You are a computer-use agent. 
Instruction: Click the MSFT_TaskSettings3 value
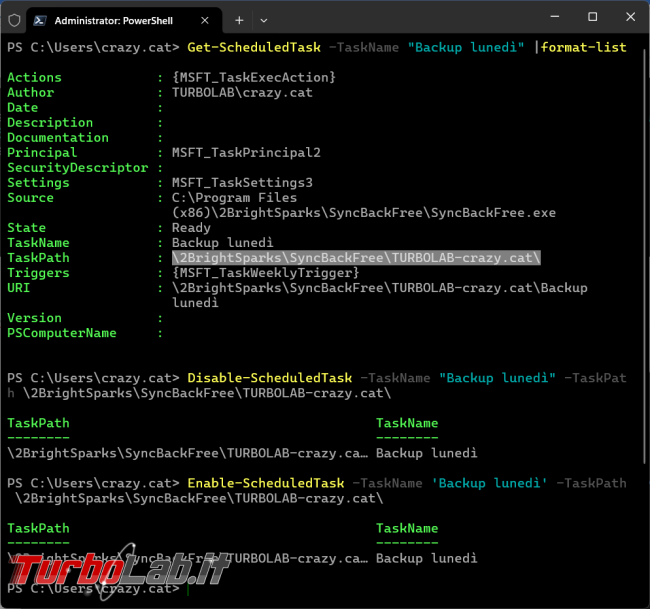[242, 183]
